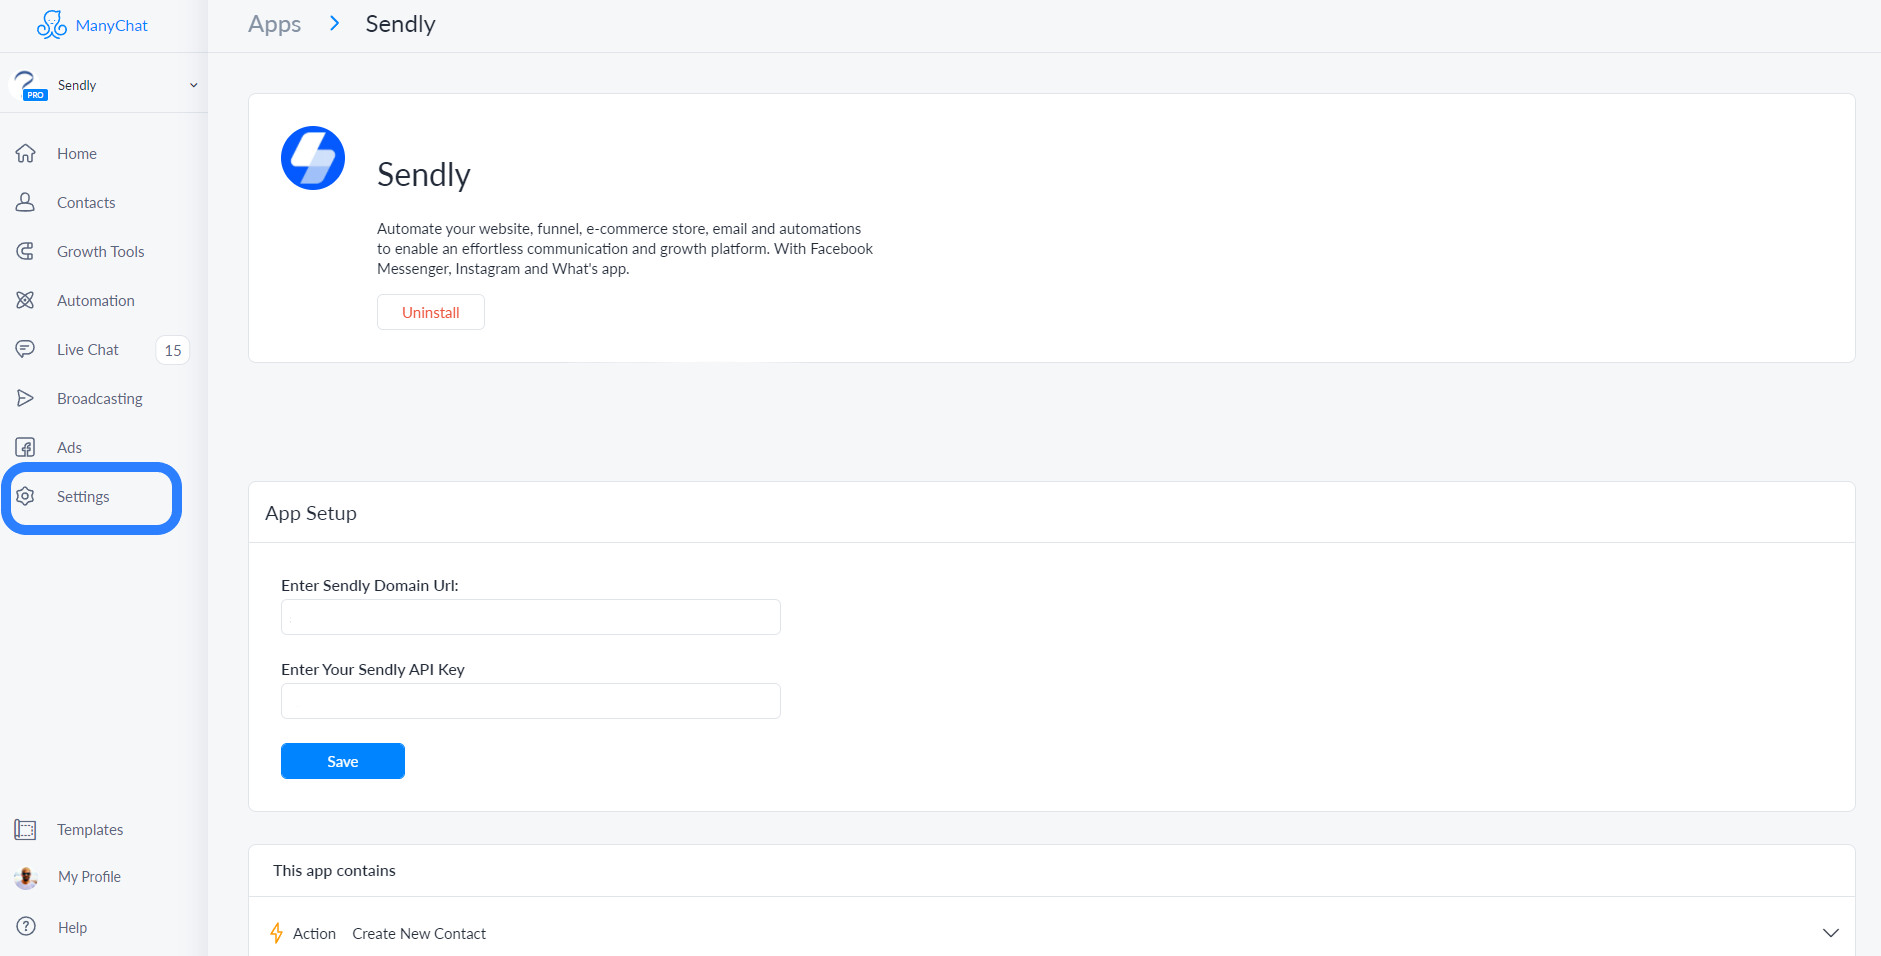Expand the Create New Contact action row
1881x956 pixels.
(1830, 933)
